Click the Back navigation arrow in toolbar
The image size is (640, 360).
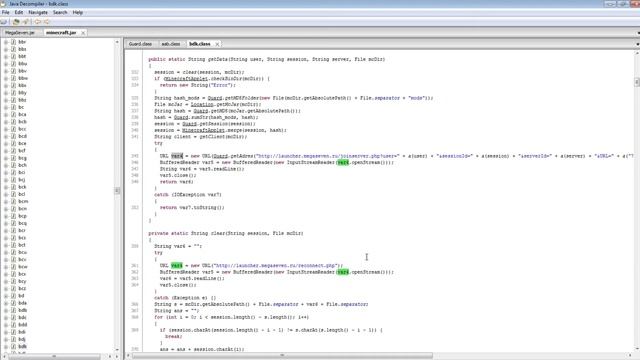[x=37, y=22]
